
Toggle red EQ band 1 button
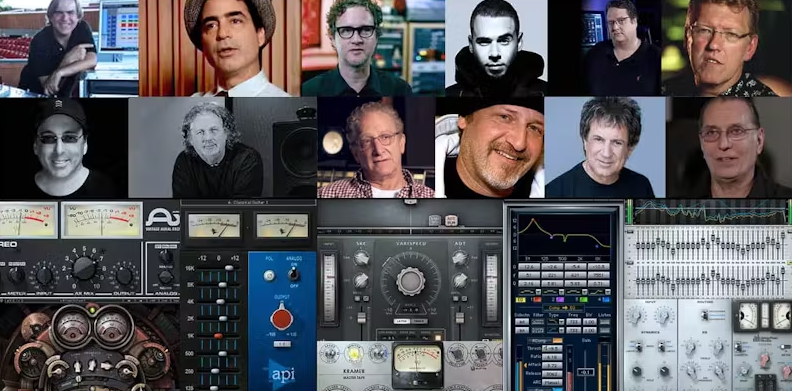[537, 300]
